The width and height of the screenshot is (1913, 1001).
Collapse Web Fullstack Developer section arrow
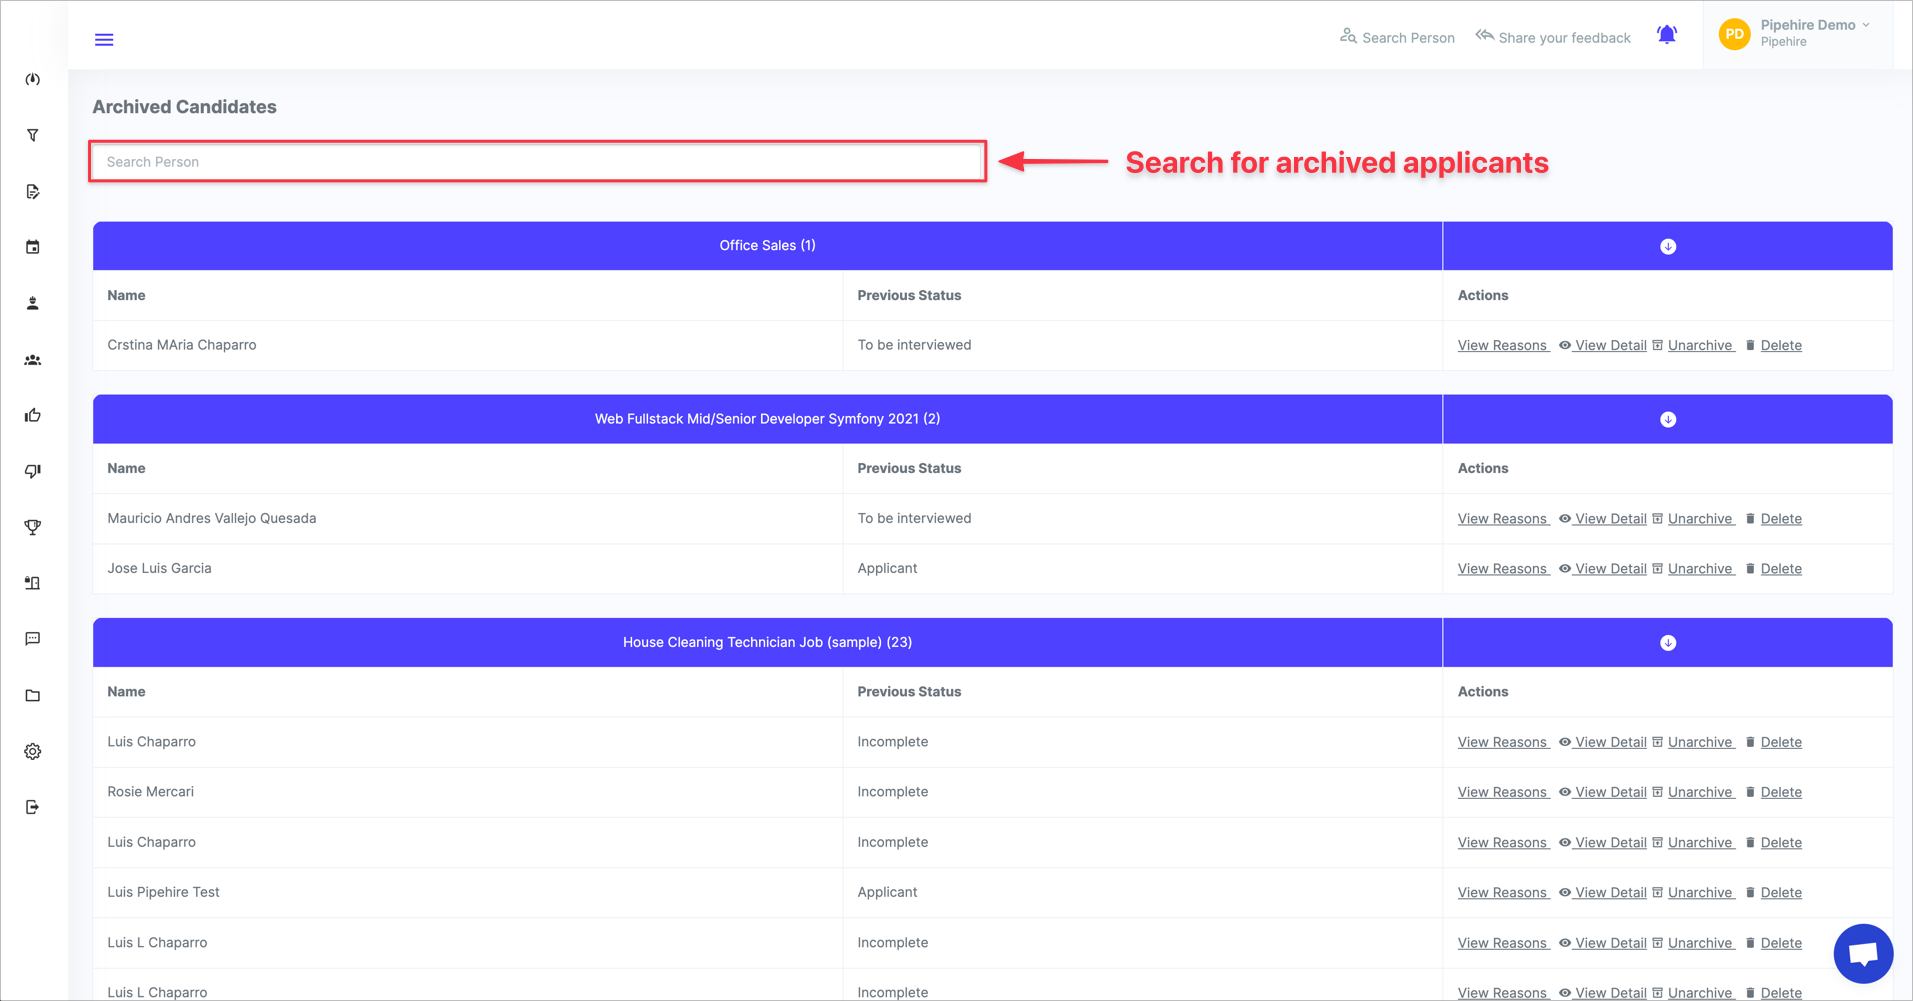point(1668,420)
